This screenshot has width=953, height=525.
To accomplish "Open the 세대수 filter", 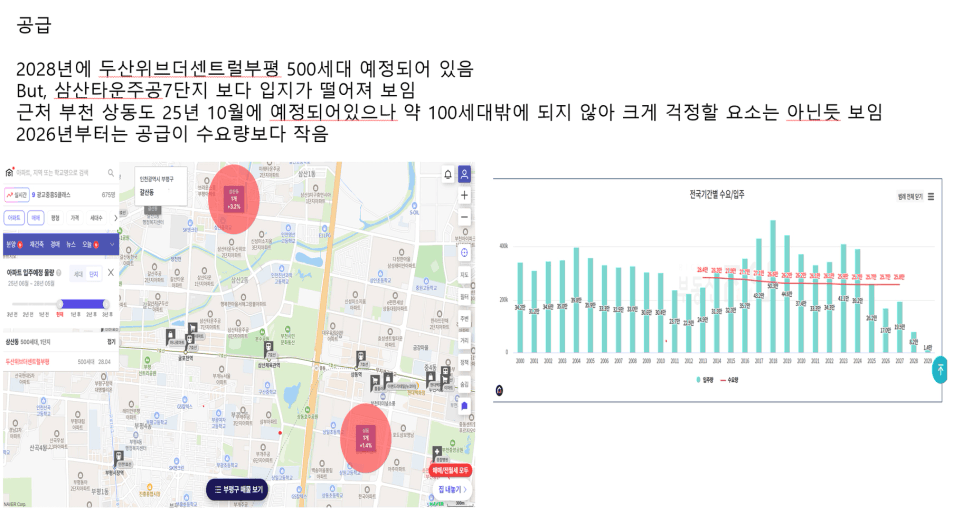I will pos(96,218).
